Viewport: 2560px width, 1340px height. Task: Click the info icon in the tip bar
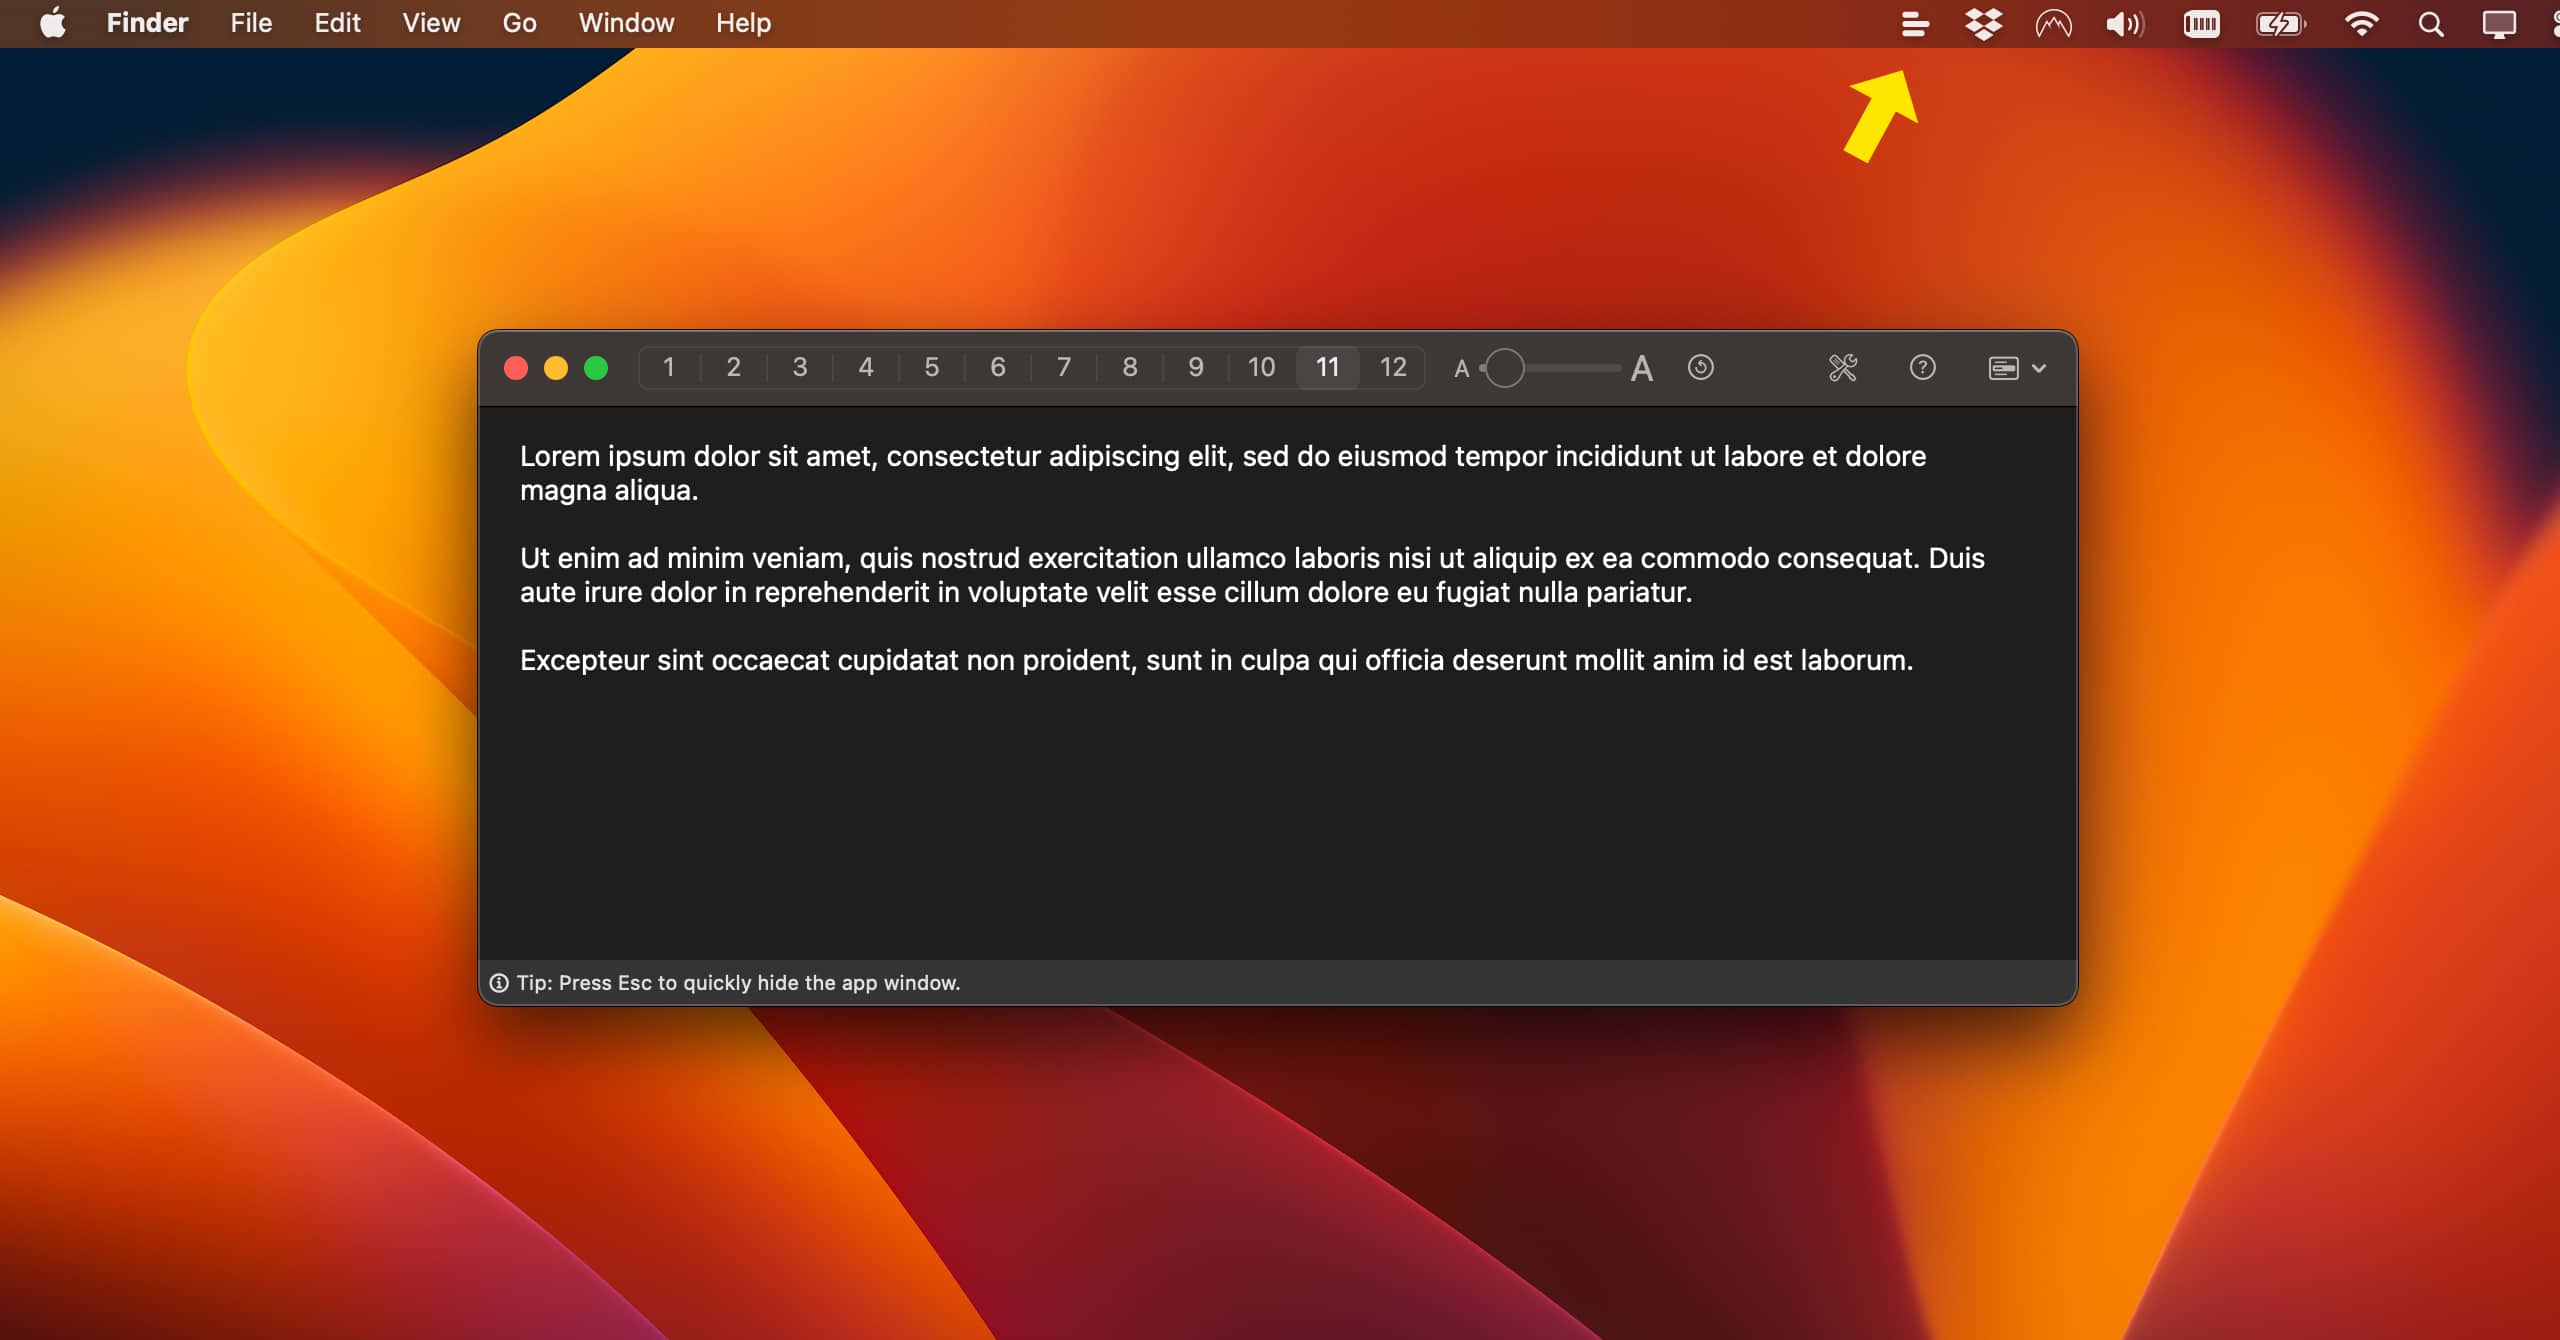[499, 983]
